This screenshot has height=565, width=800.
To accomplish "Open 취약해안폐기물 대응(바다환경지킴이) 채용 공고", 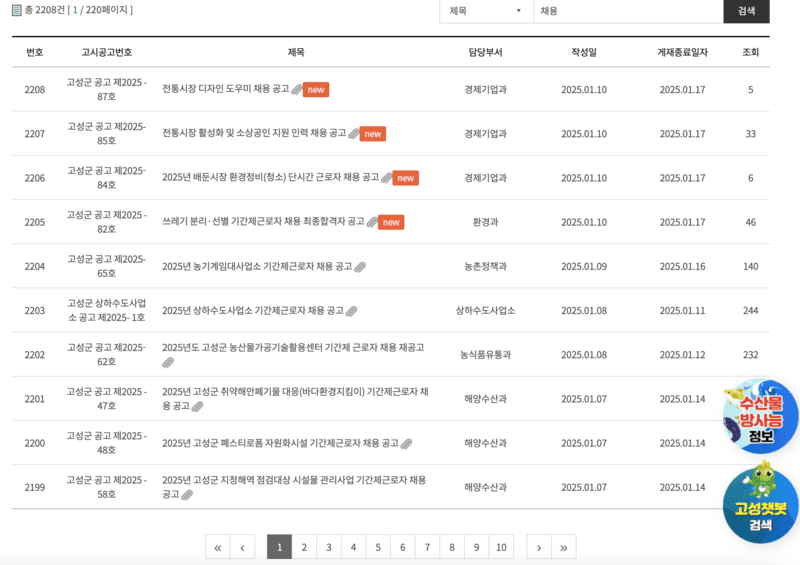I will [295, 399].
